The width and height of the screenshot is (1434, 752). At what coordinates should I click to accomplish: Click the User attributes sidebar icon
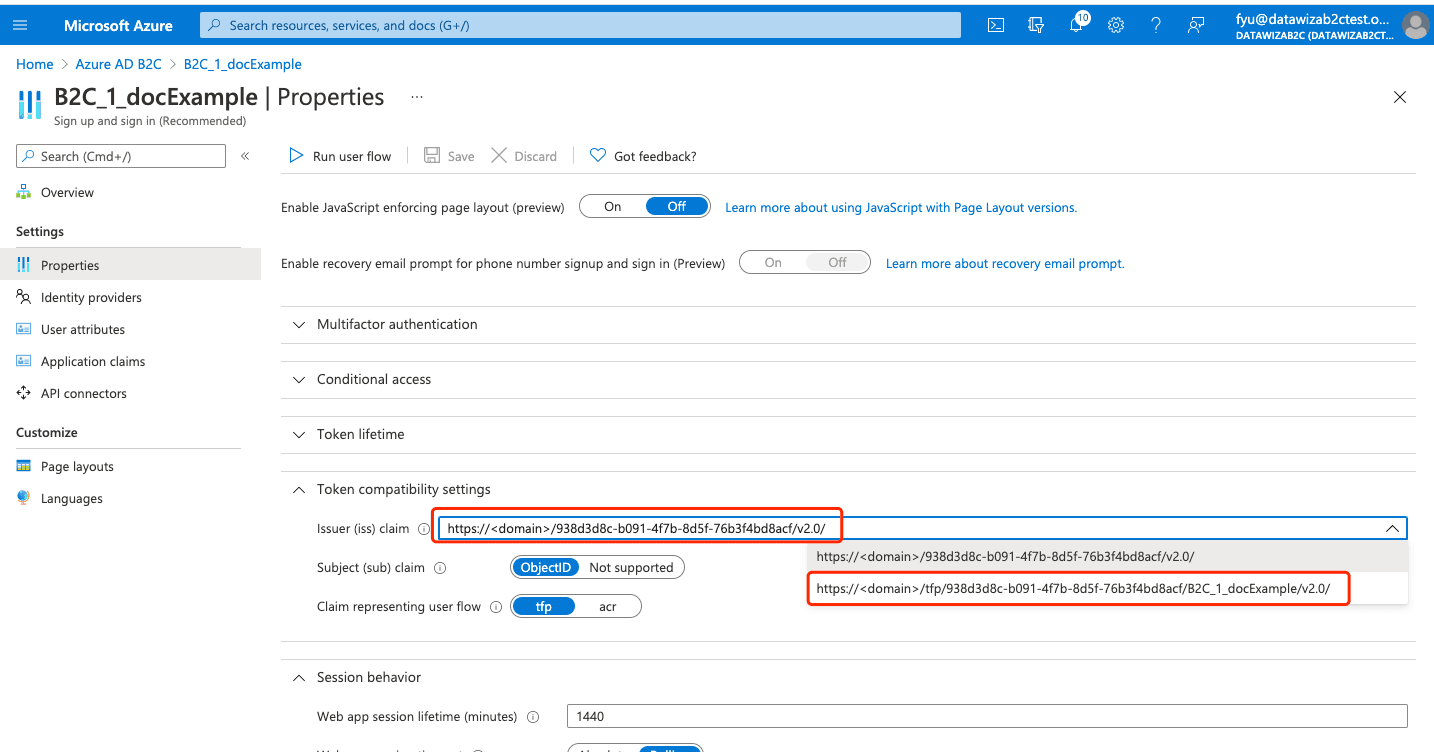tap(24, 329)
